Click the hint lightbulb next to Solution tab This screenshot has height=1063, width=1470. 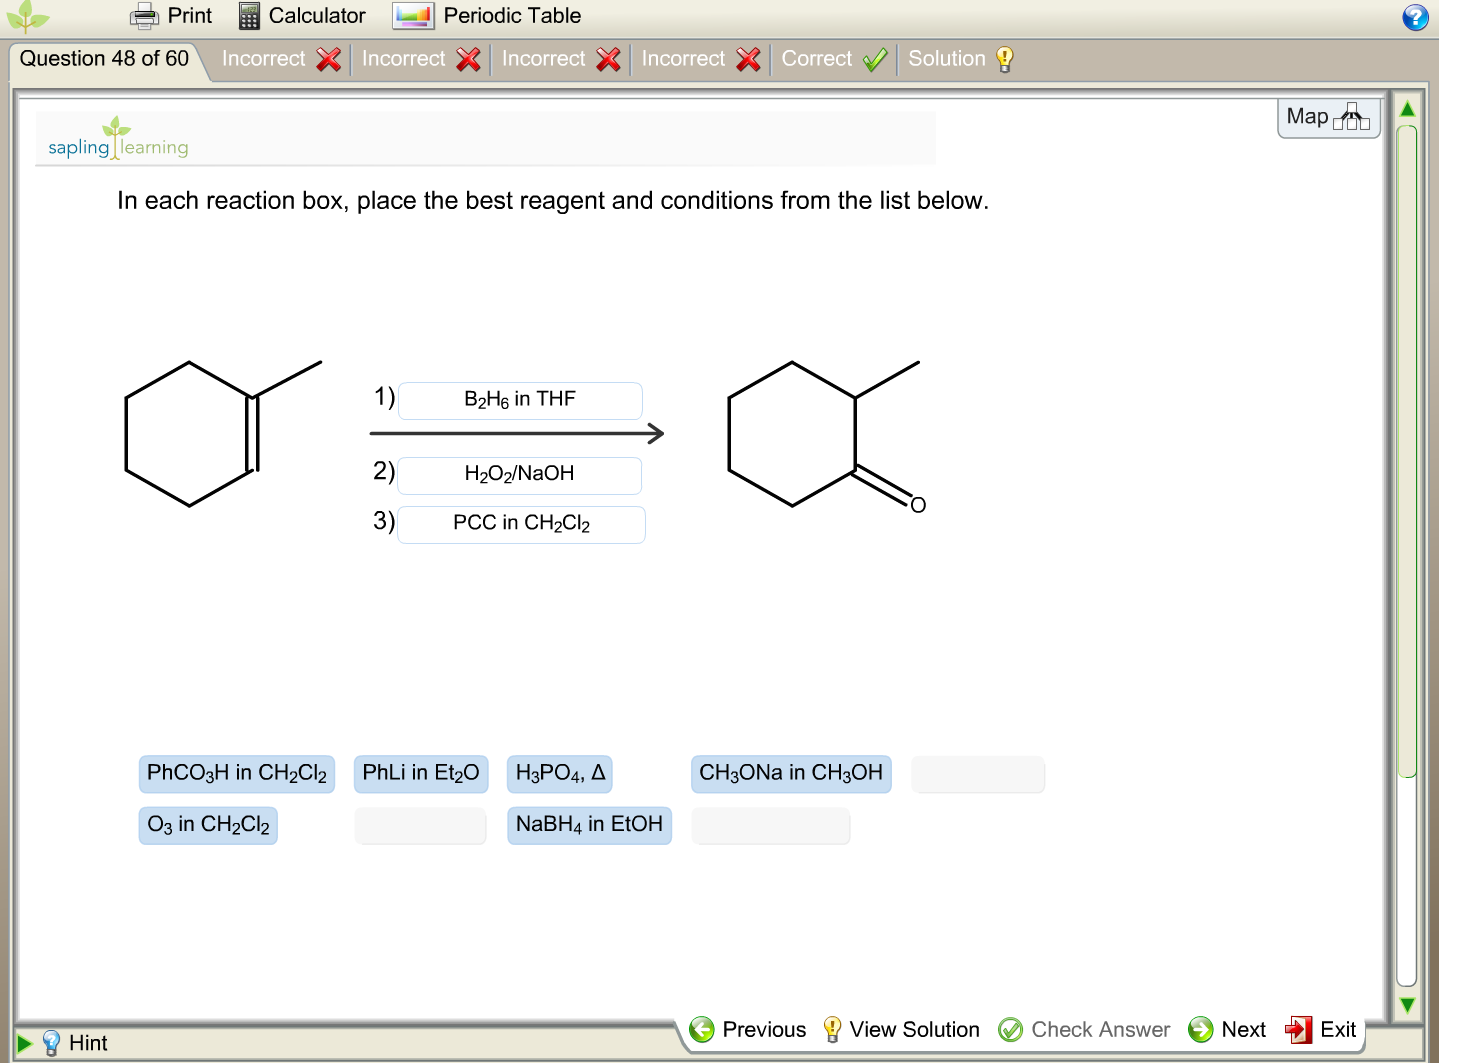(x=1004, y=59)
